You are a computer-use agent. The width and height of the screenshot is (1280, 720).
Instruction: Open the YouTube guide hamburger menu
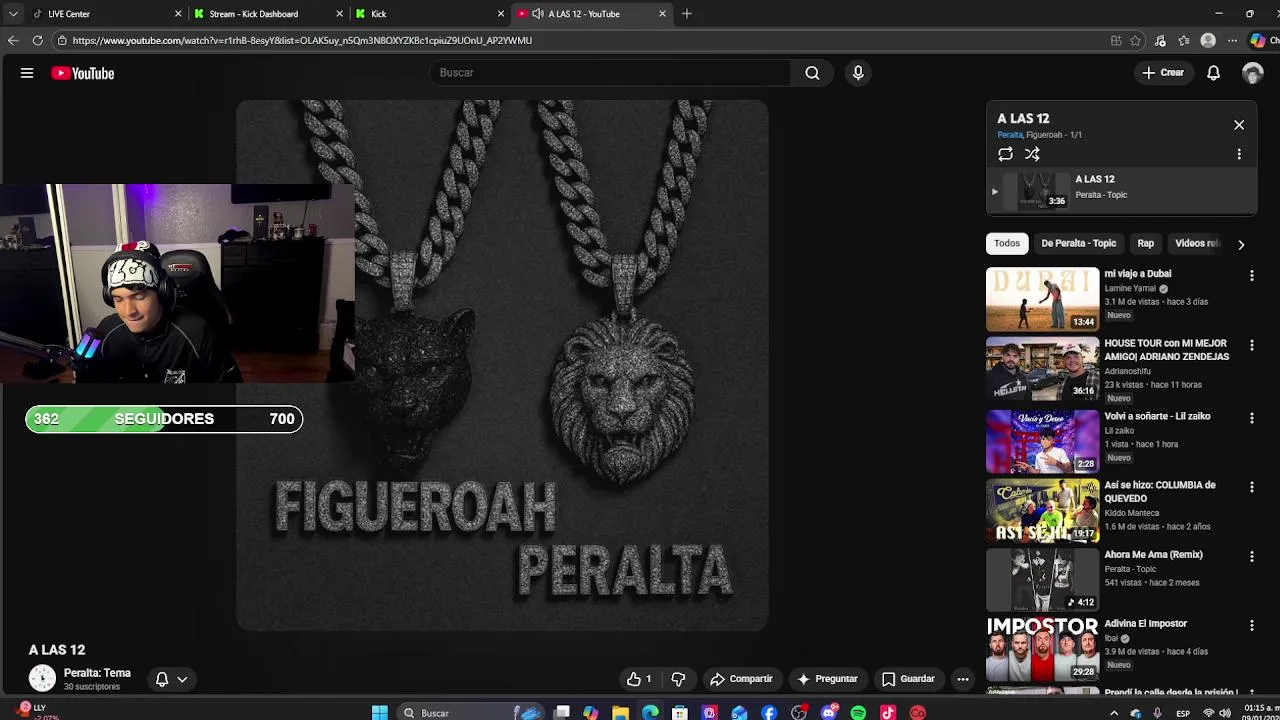click(x=27, y=73)
